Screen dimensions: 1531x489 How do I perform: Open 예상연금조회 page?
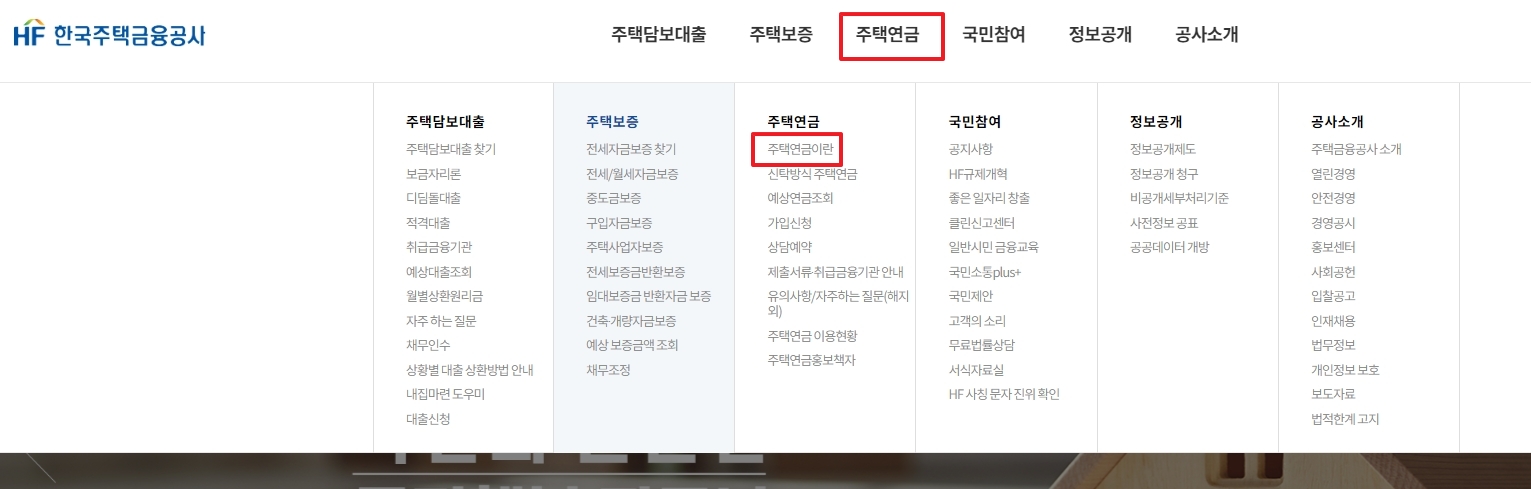click(x=800, y=198)
